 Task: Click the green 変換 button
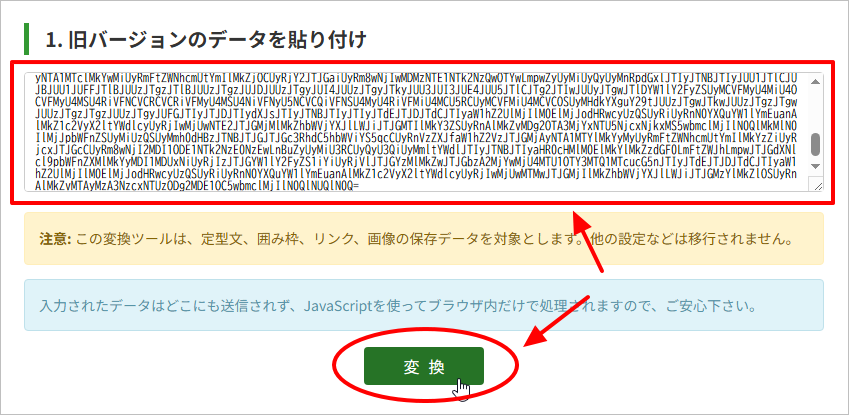424,367
